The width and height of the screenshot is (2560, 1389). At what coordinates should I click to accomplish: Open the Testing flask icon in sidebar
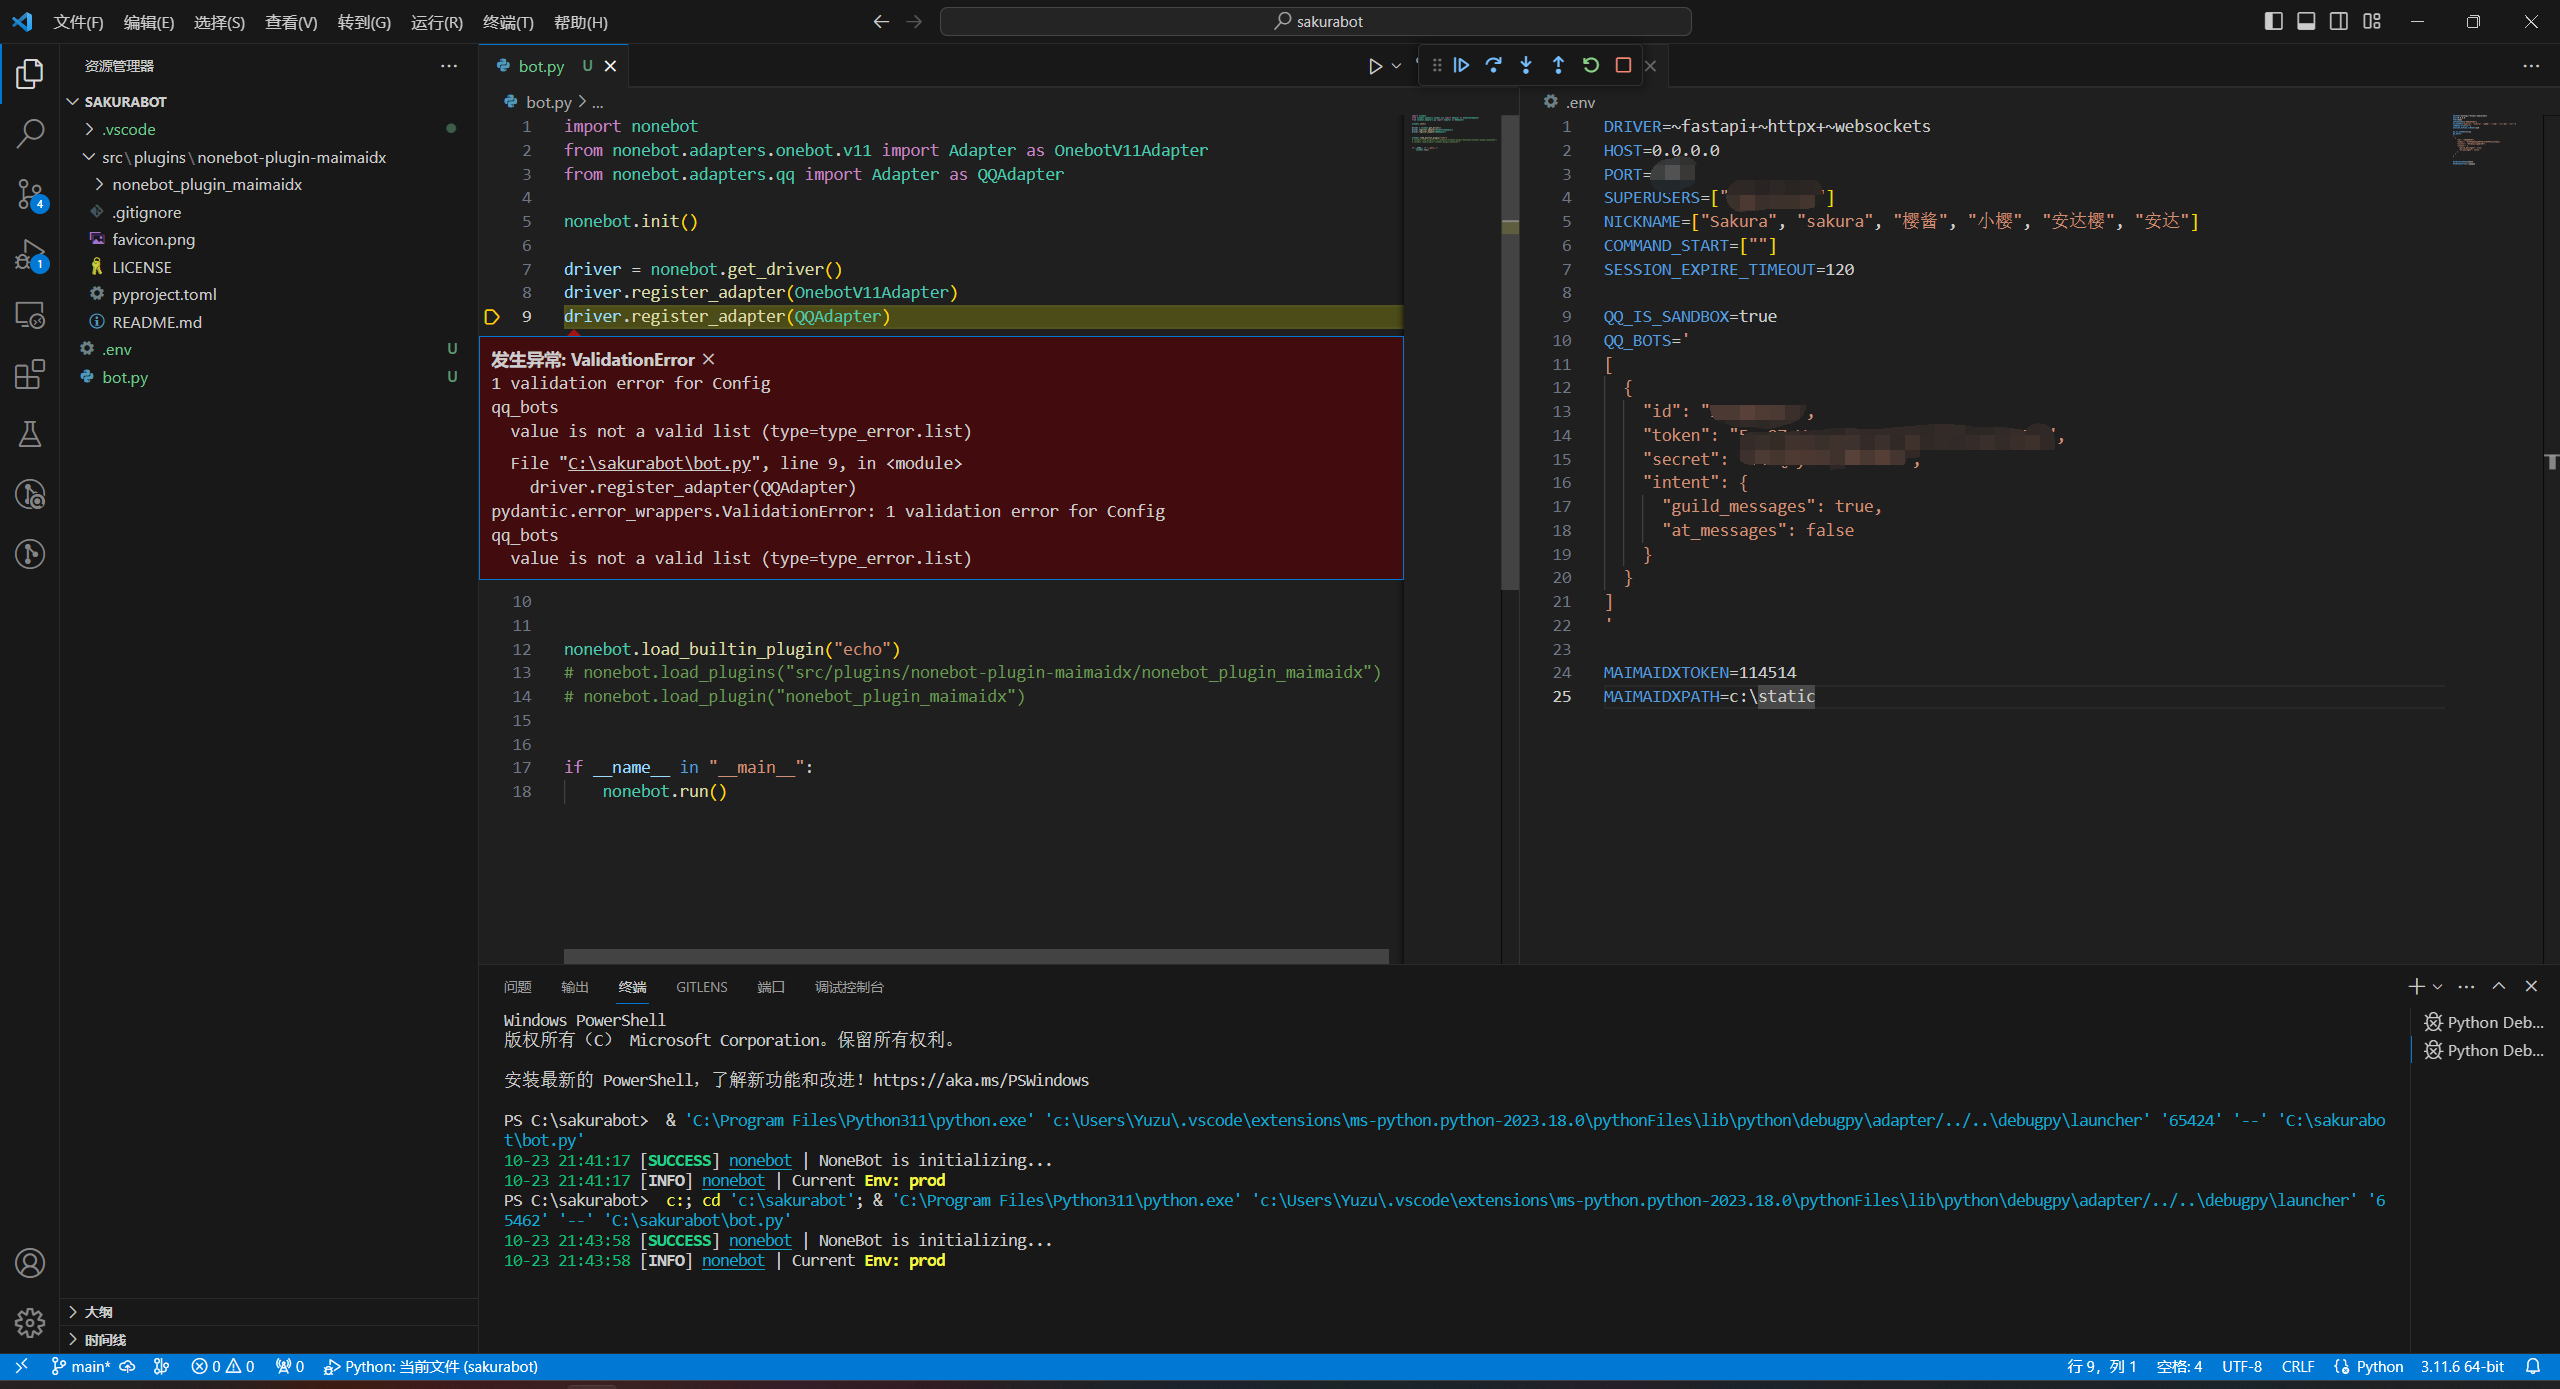coord(30,434)
